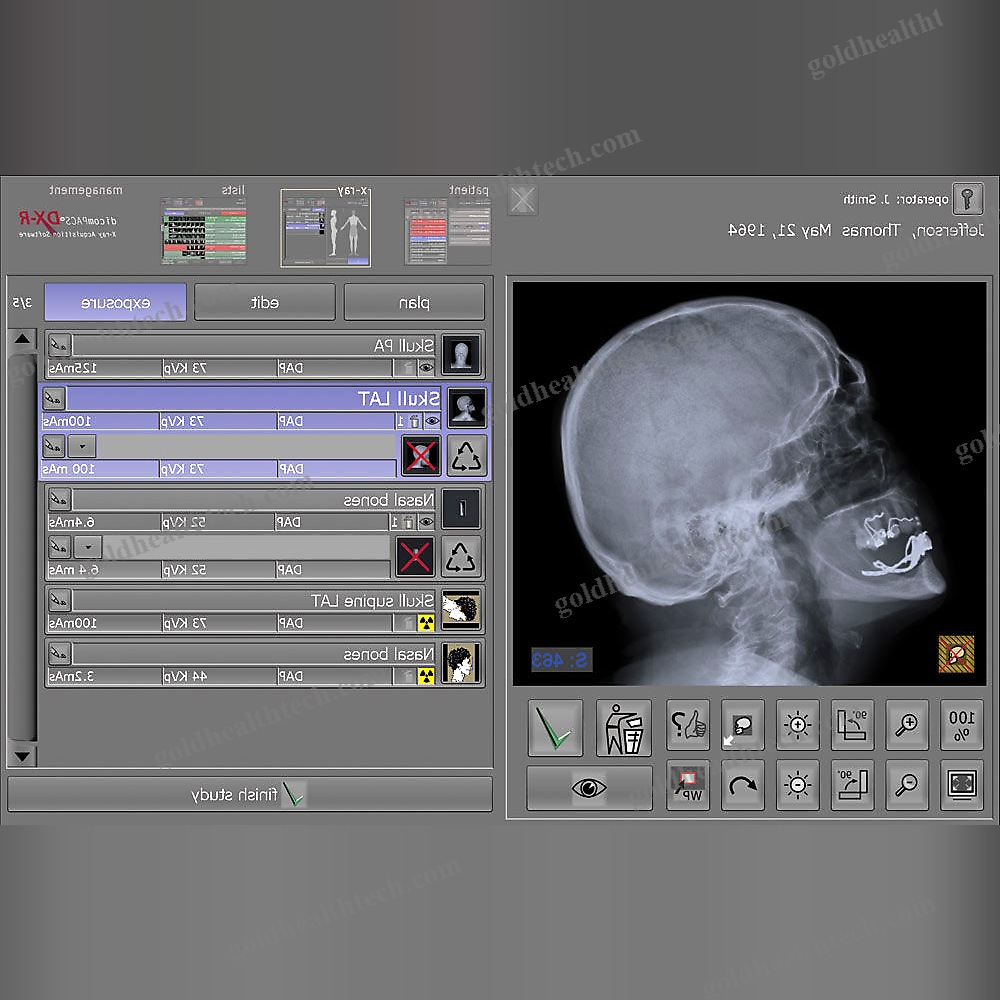Viewport: 1000px width, 1000px height.
Task: Click the trash icon in the Skull PA row
Action: (x=408, y=368)
